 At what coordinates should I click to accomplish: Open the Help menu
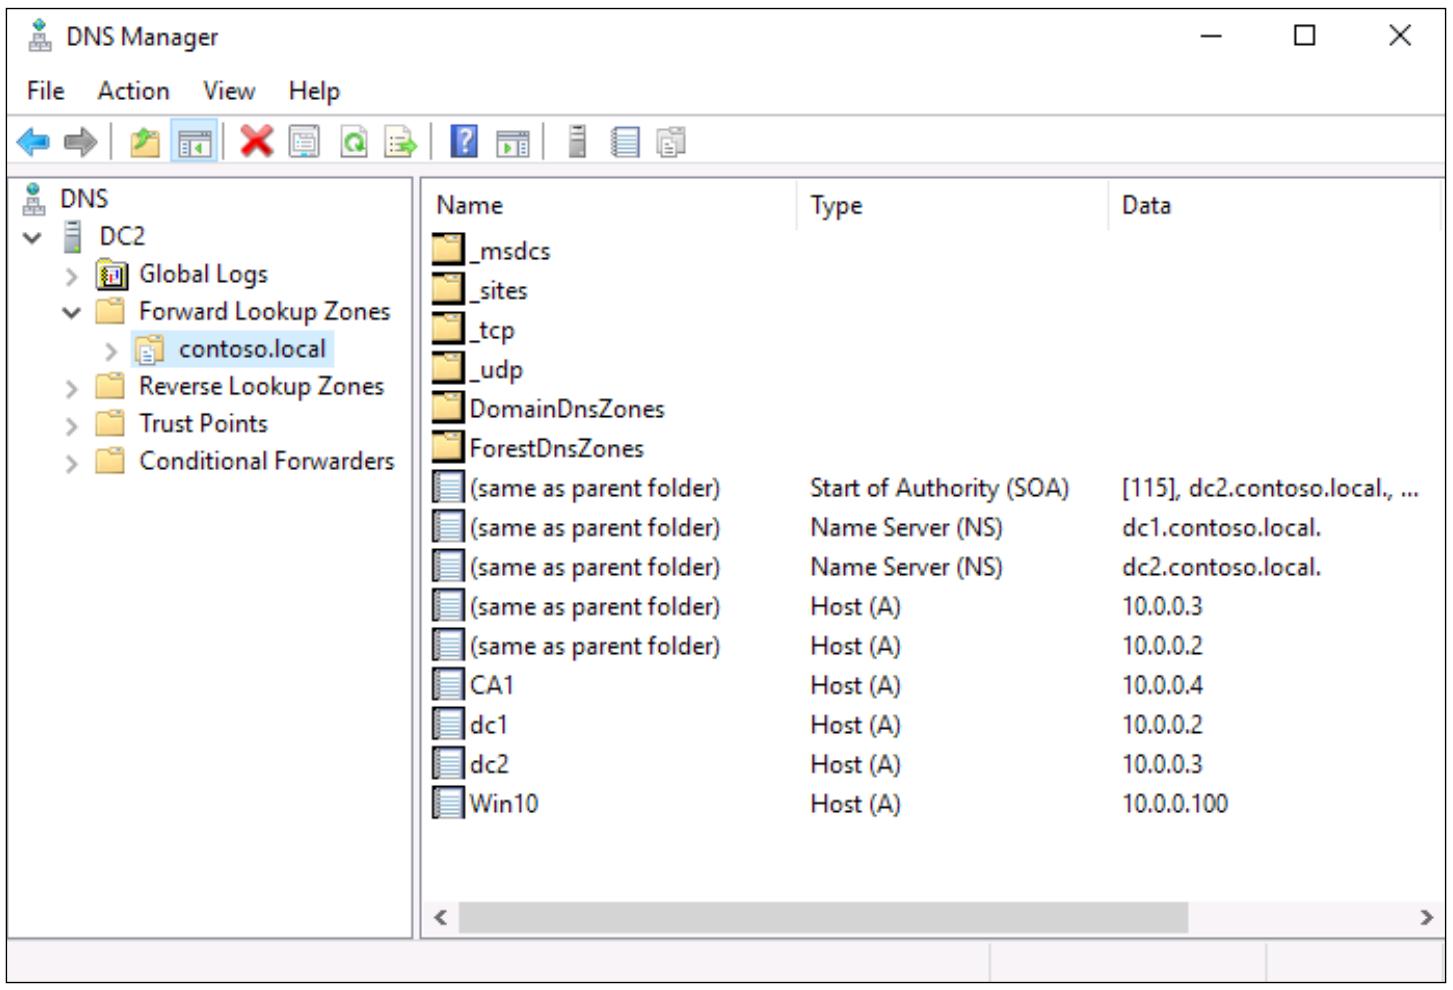point(314,91)
